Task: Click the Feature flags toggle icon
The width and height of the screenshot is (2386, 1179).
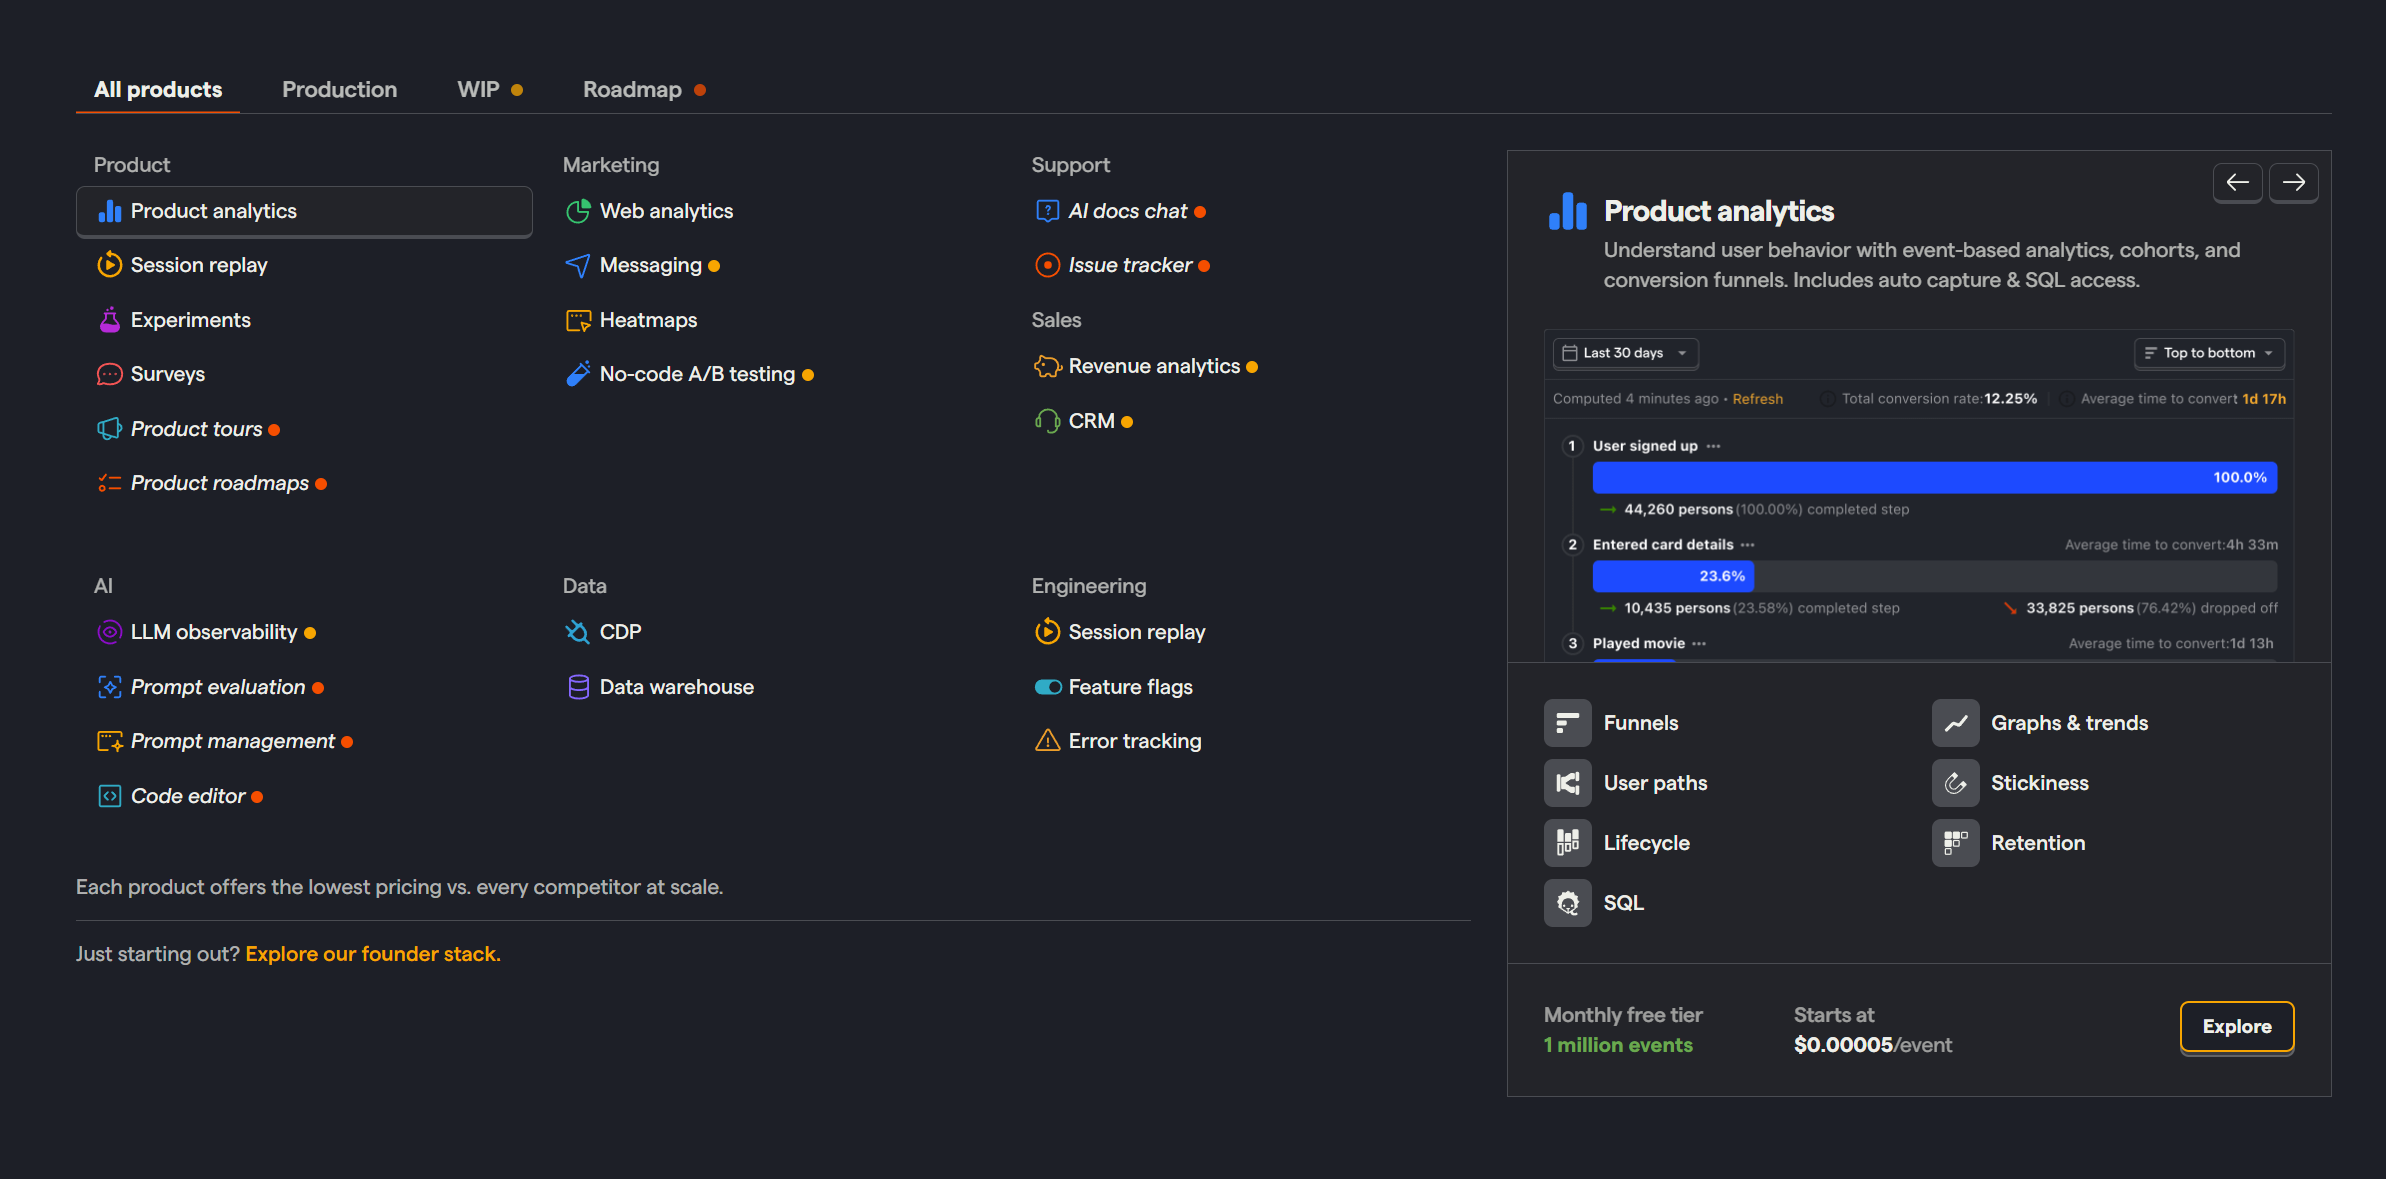Action: point(1047,687)
